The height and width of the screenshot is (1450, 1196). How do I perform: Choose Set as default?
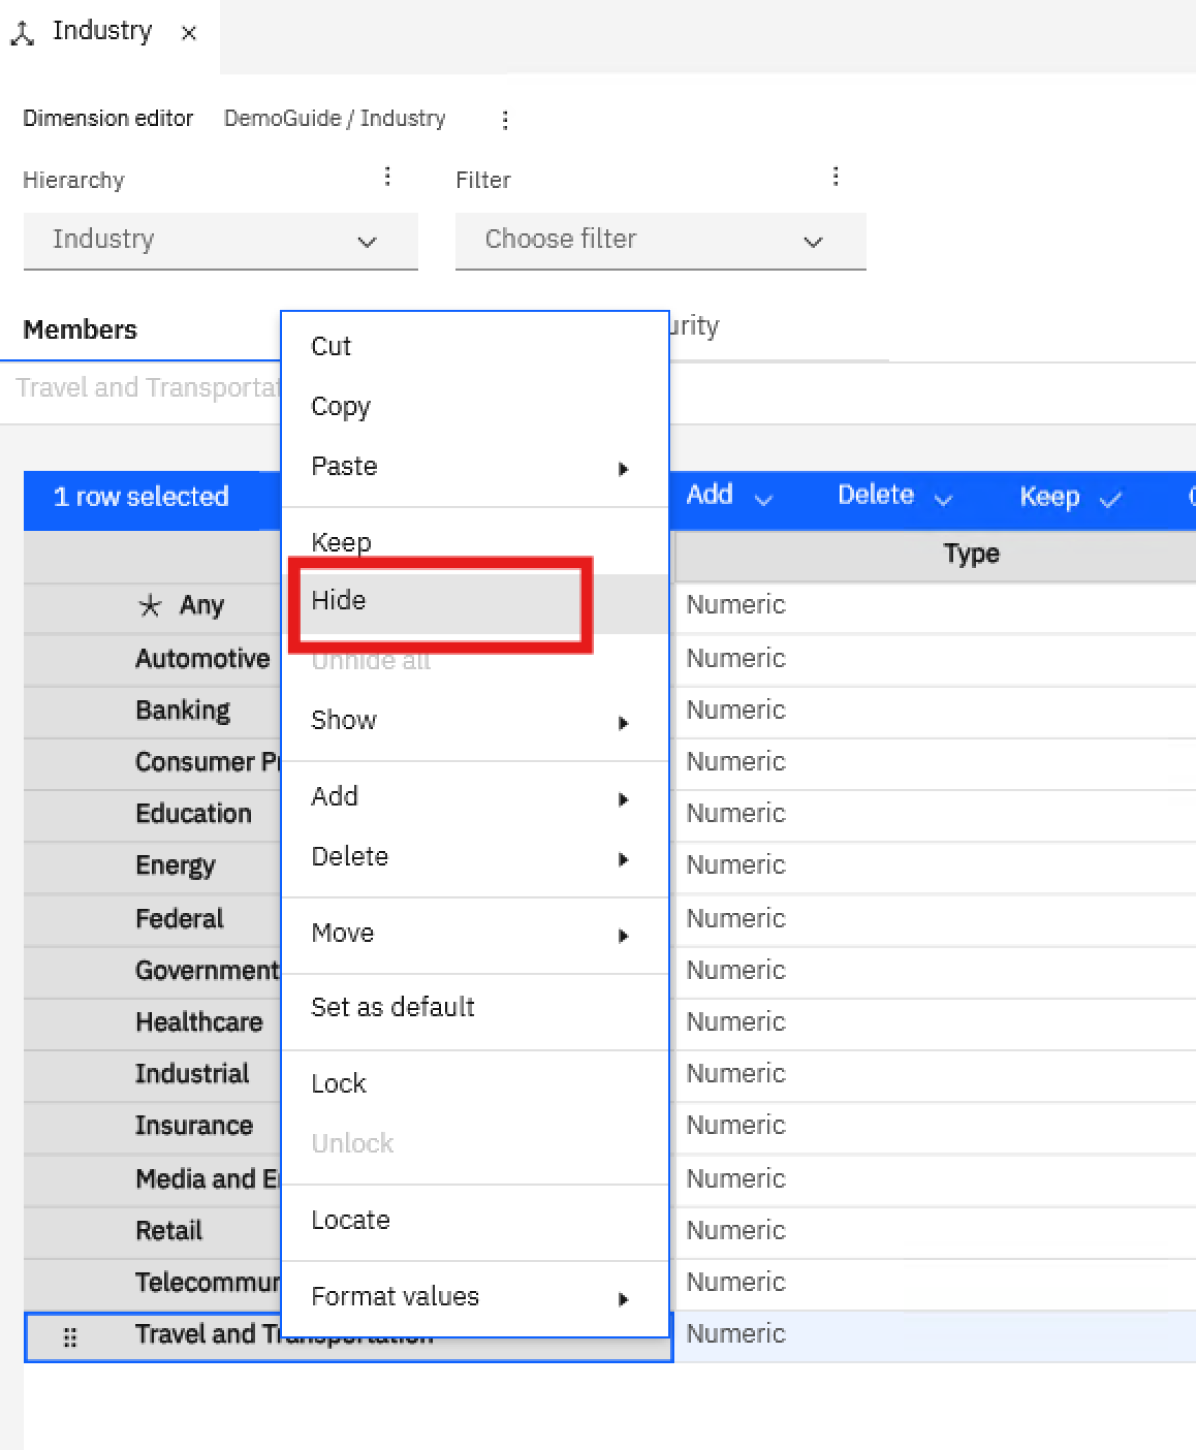tap(475, 1008)
